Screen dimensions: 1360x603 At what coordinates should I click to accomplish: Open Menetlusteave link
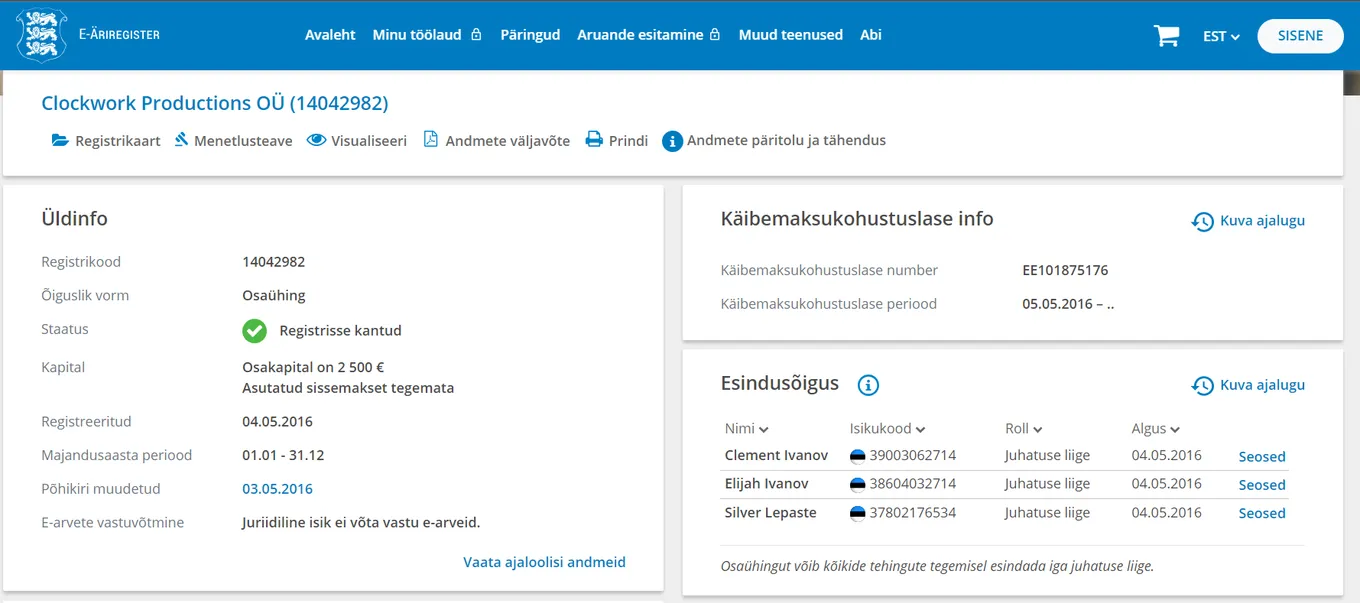[243, 141]
